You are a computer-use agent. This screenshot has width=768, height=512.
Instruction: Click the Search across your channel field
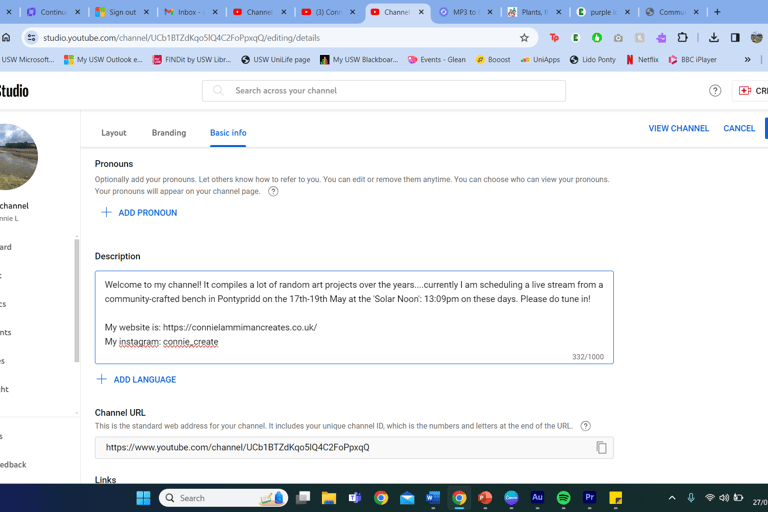pyautogui.click(x=384, y=91)
